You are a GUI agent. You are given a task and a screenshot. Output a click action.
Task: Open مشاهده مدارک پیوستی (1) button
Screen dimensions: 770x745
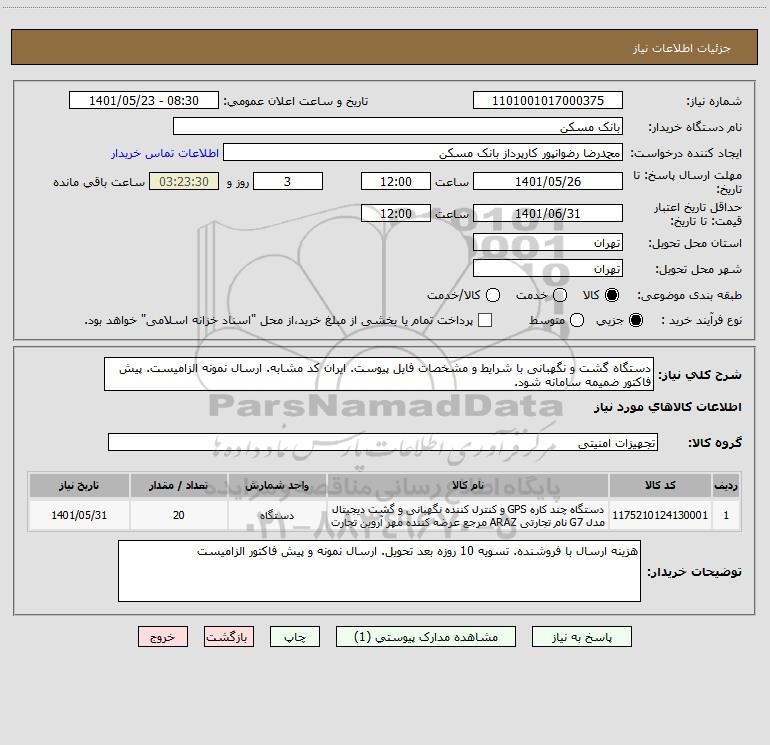(x=426, y=636)
